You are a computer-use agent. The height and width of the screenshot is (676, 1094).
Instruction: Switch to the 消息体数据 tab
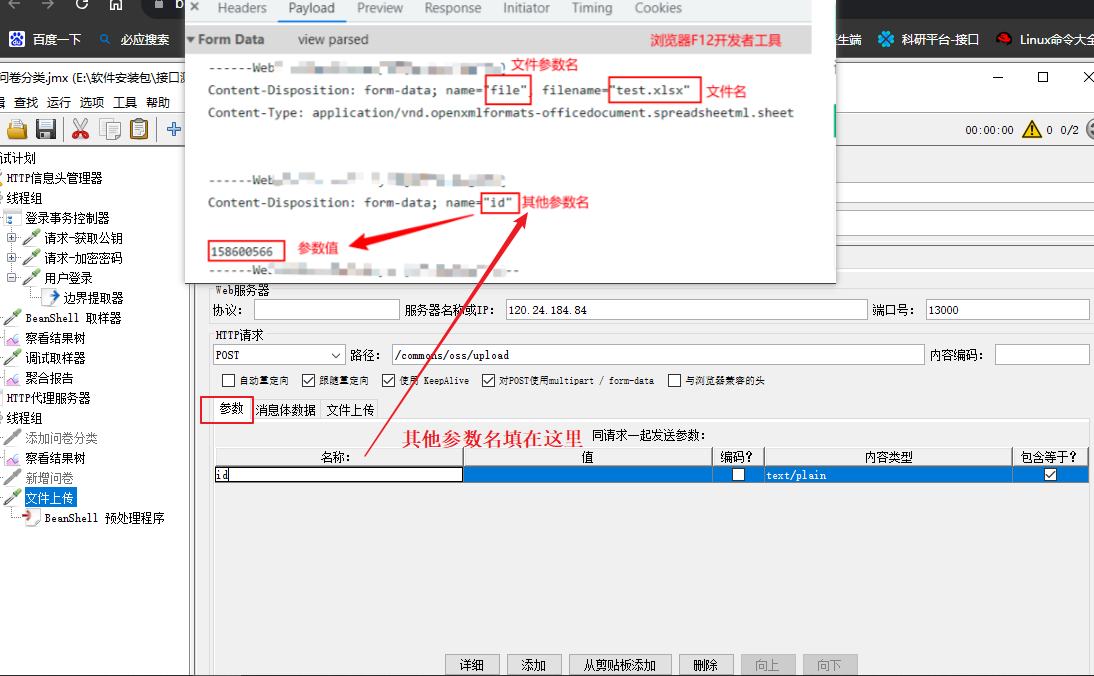pyautogui.click(x=287, y=409)
